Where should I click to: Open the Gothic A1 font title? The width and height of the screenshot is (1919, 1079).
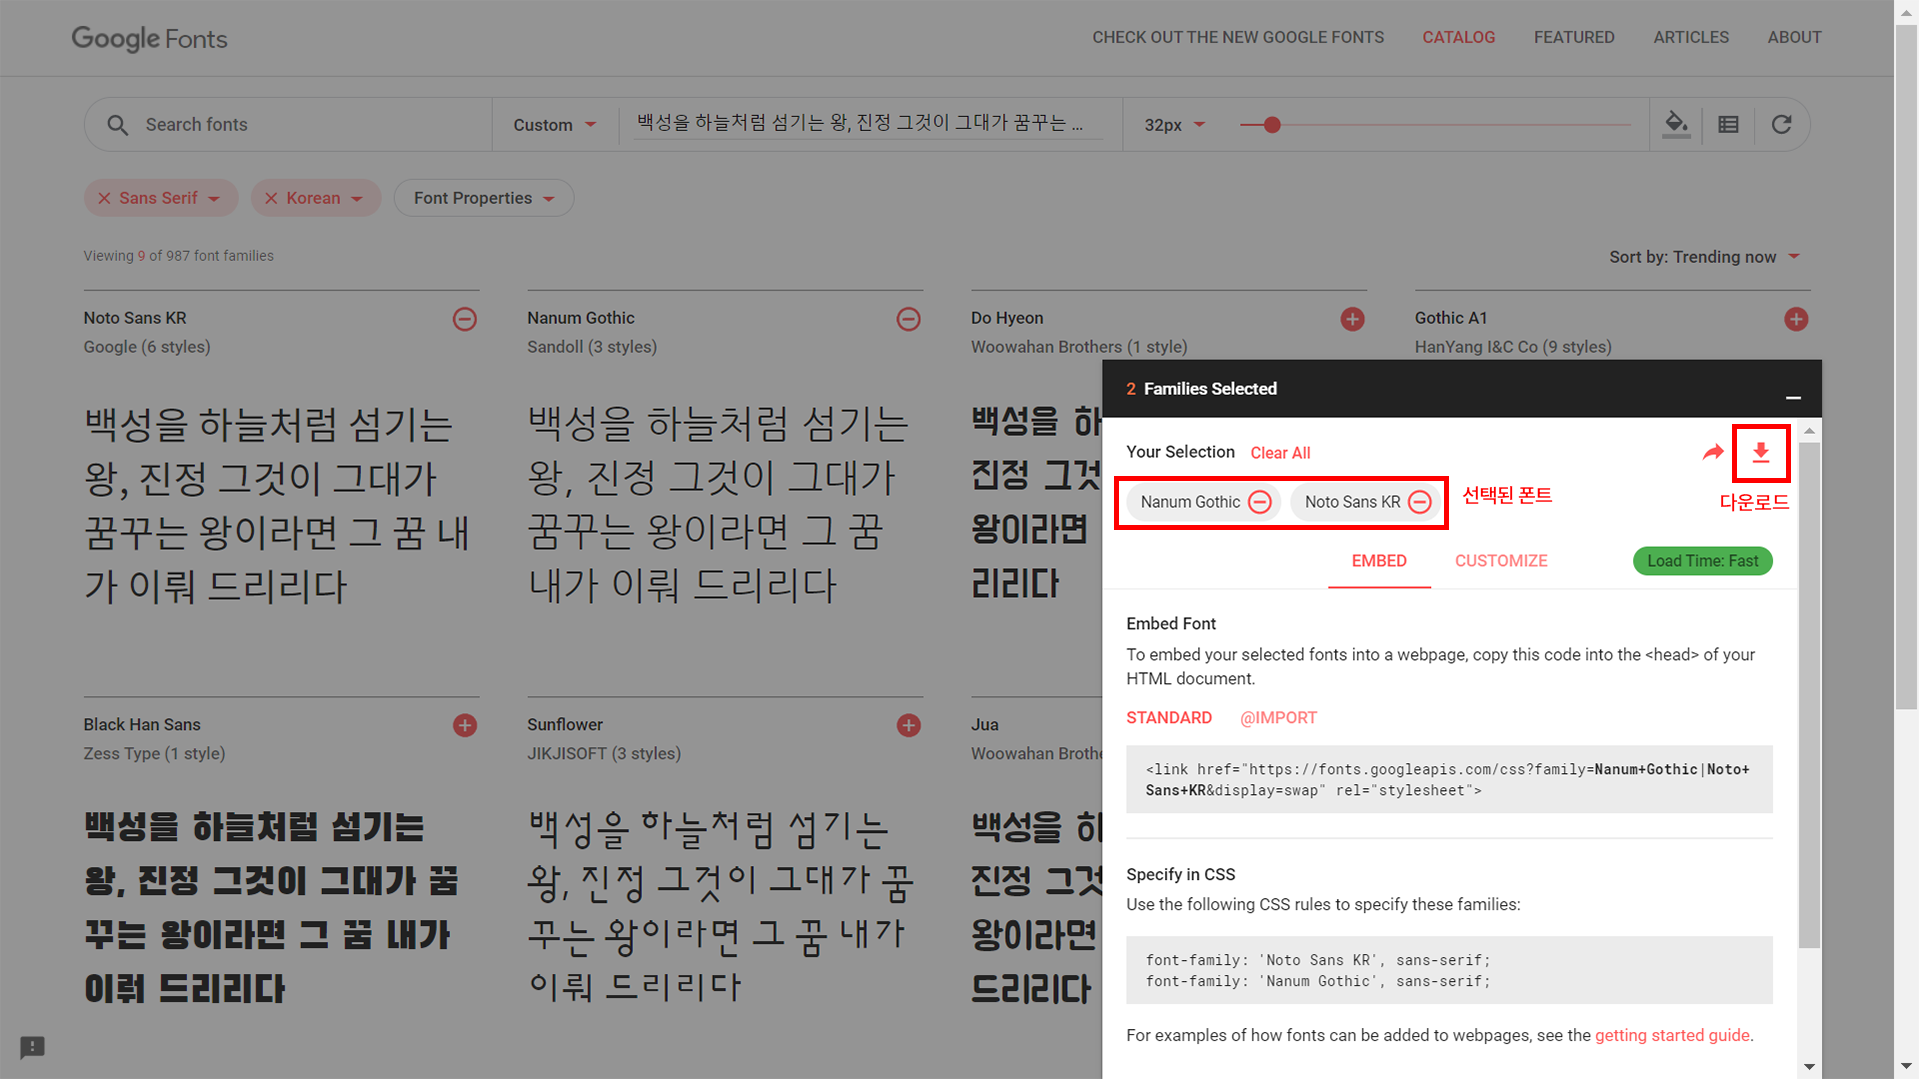(x=1451, y=318)
